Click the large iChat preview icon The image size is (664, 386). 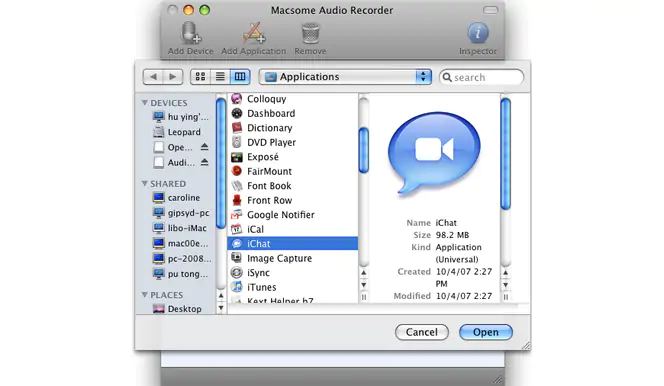point(434,153)
